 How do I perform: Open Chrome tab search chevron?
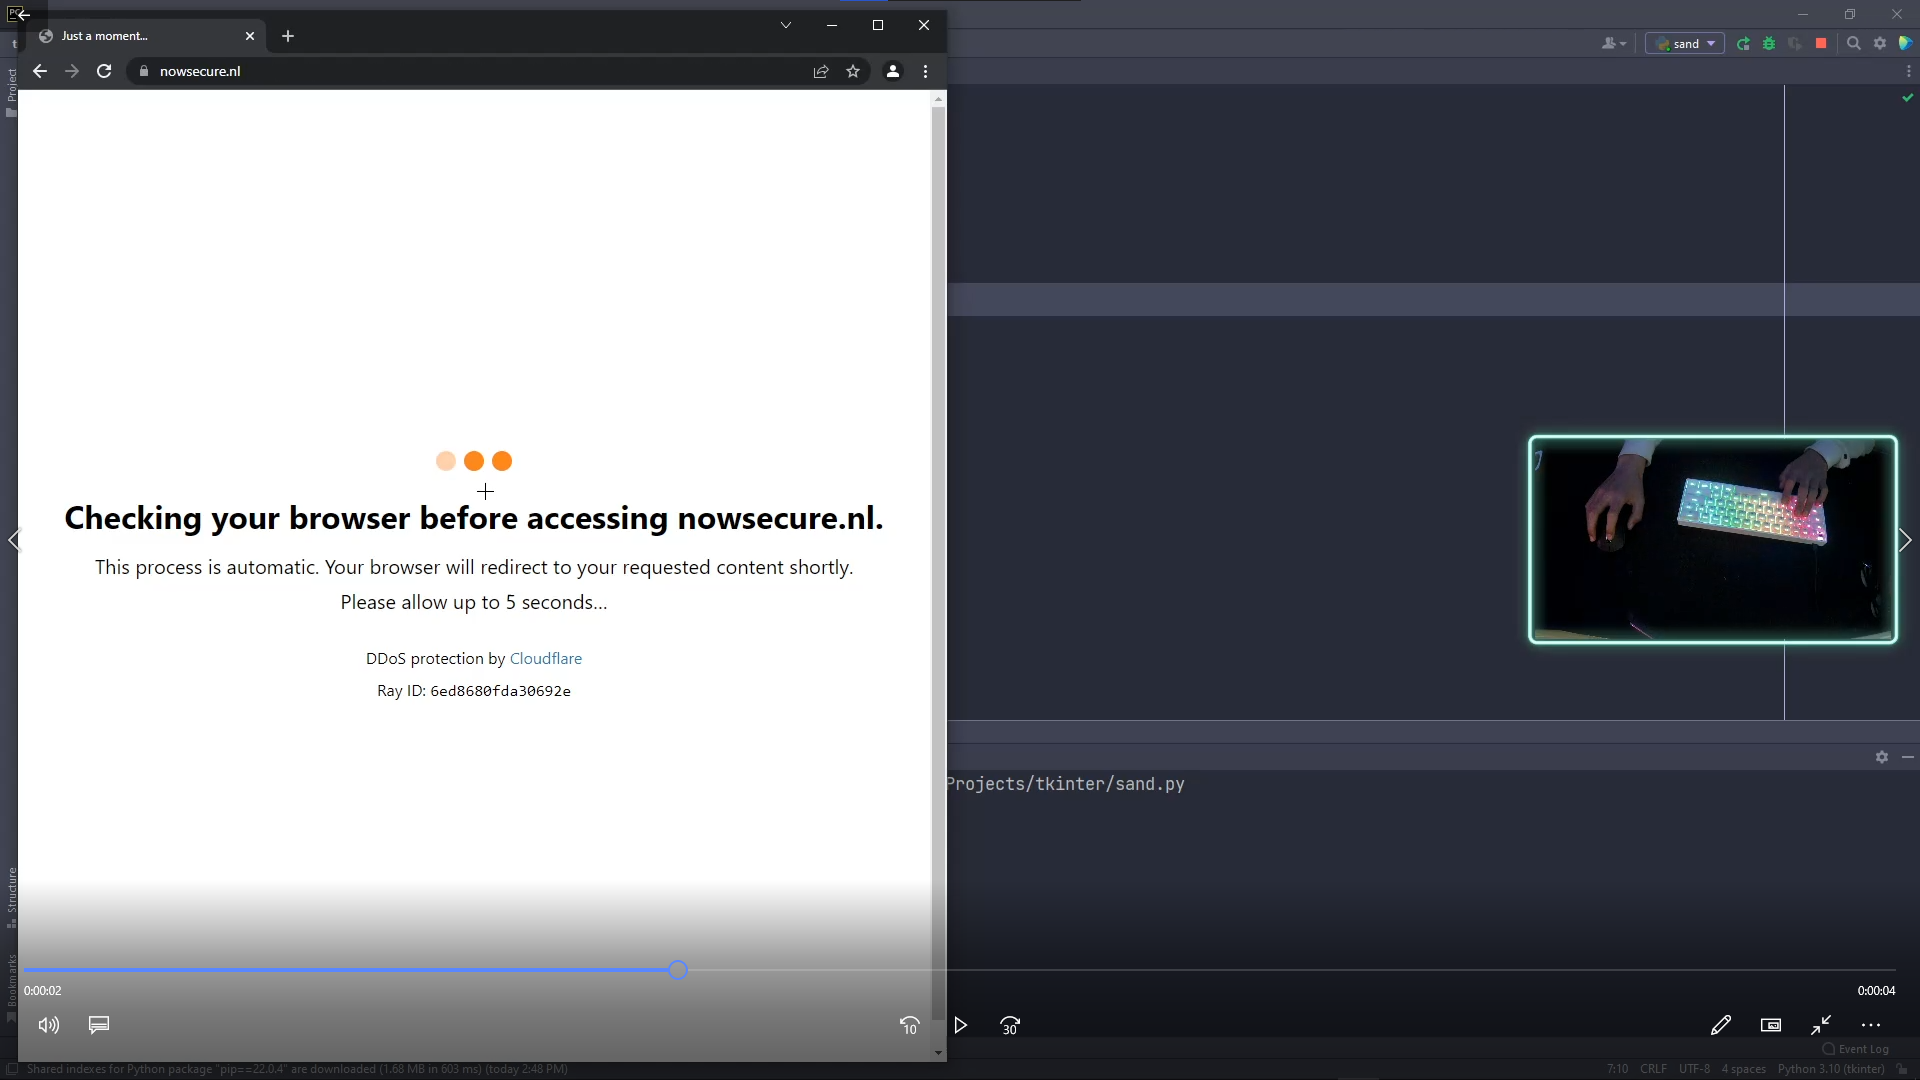786,25
